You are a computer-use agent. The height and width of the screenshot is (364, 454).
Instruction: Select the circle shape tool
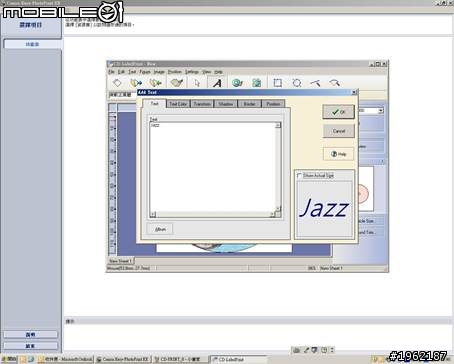tap(297, 83)
